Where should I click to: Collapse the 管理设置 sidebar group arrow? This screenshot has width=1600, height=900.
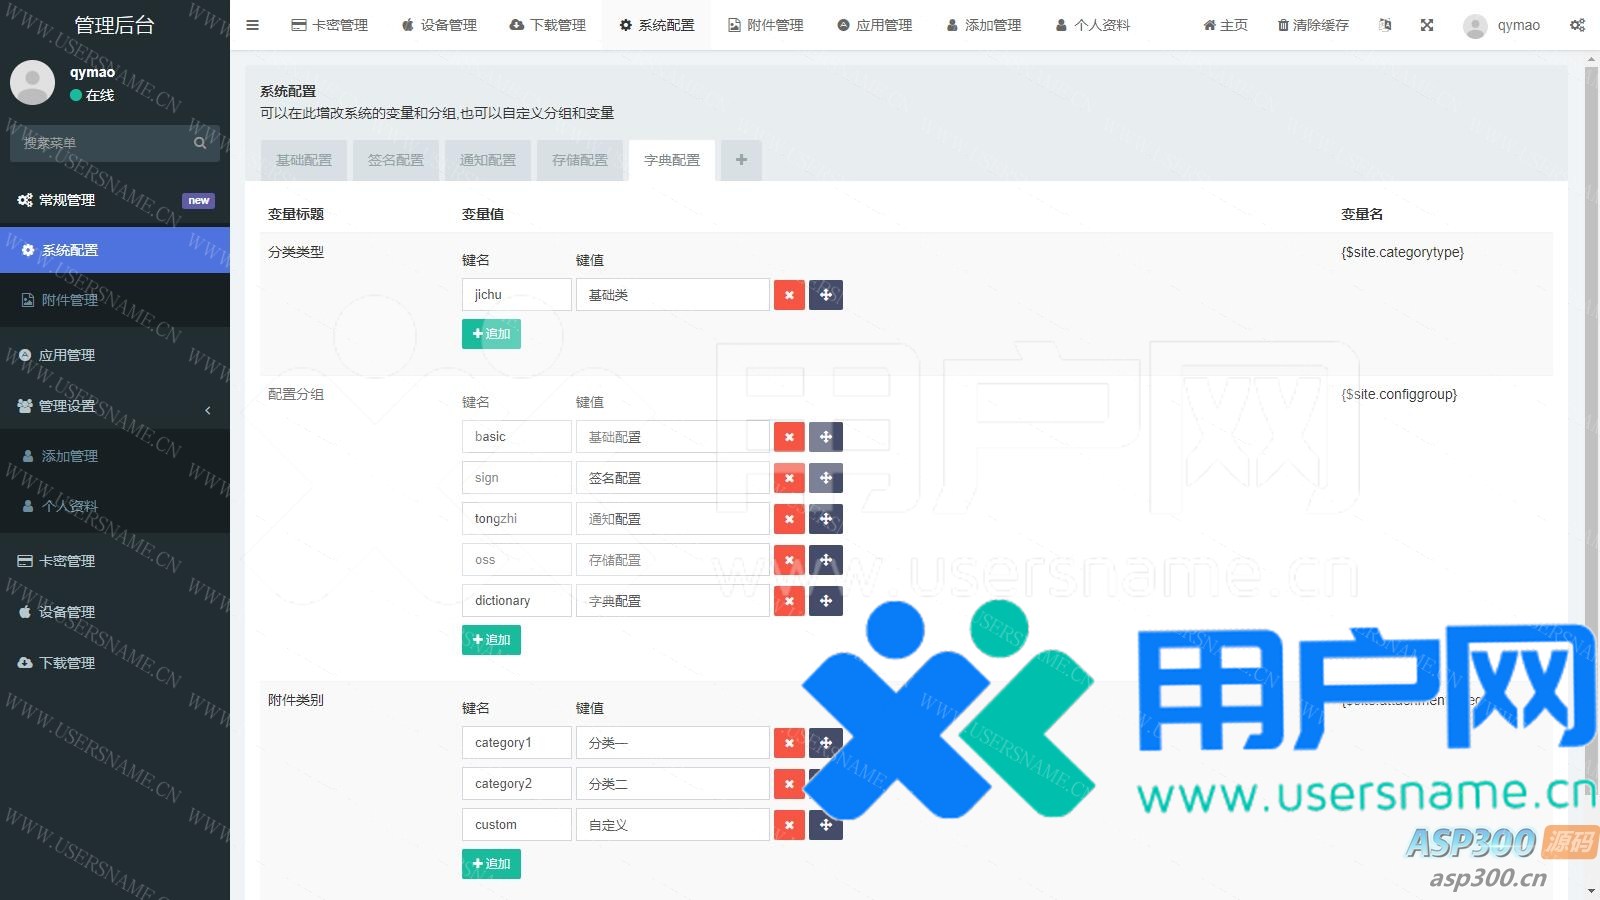pos(207,410)
